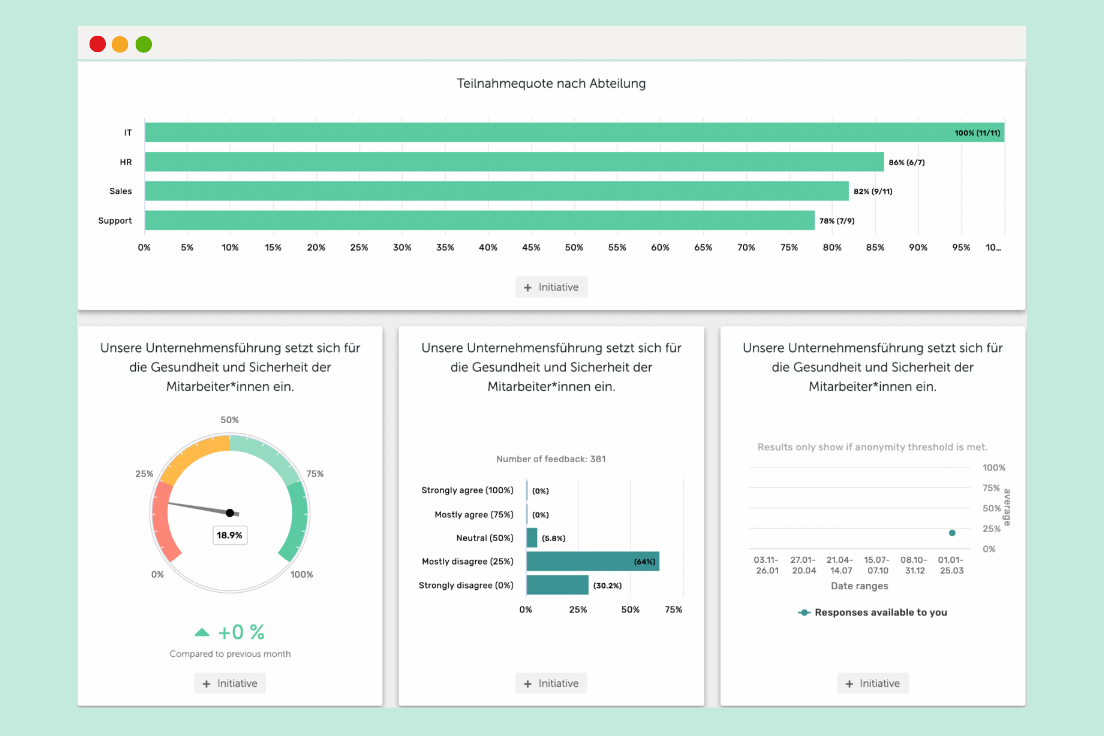Click the 'Mostly agree (75%)' axis label
The height and width of the screenshot is (736, 1104).
click(x=474, y=515)
